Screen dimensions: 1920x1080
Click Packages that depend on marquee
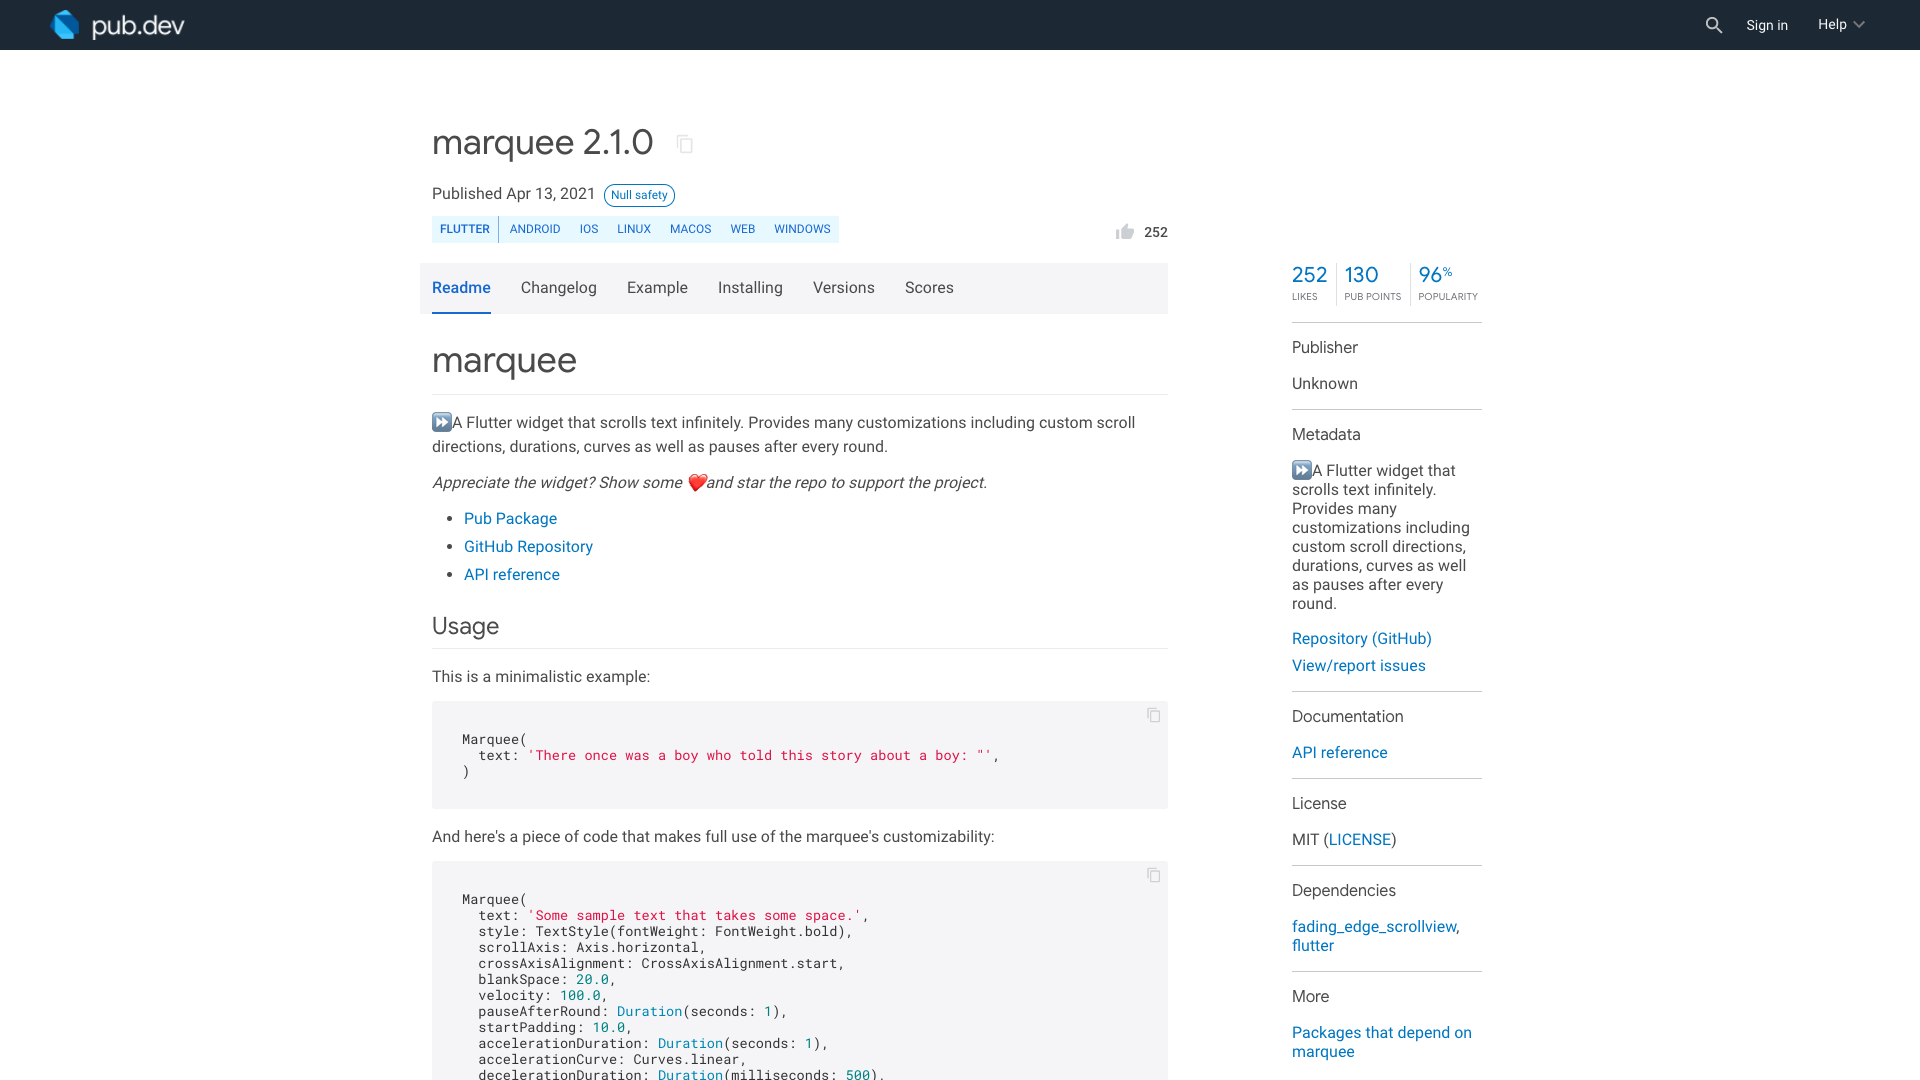click(1382, 1042)
